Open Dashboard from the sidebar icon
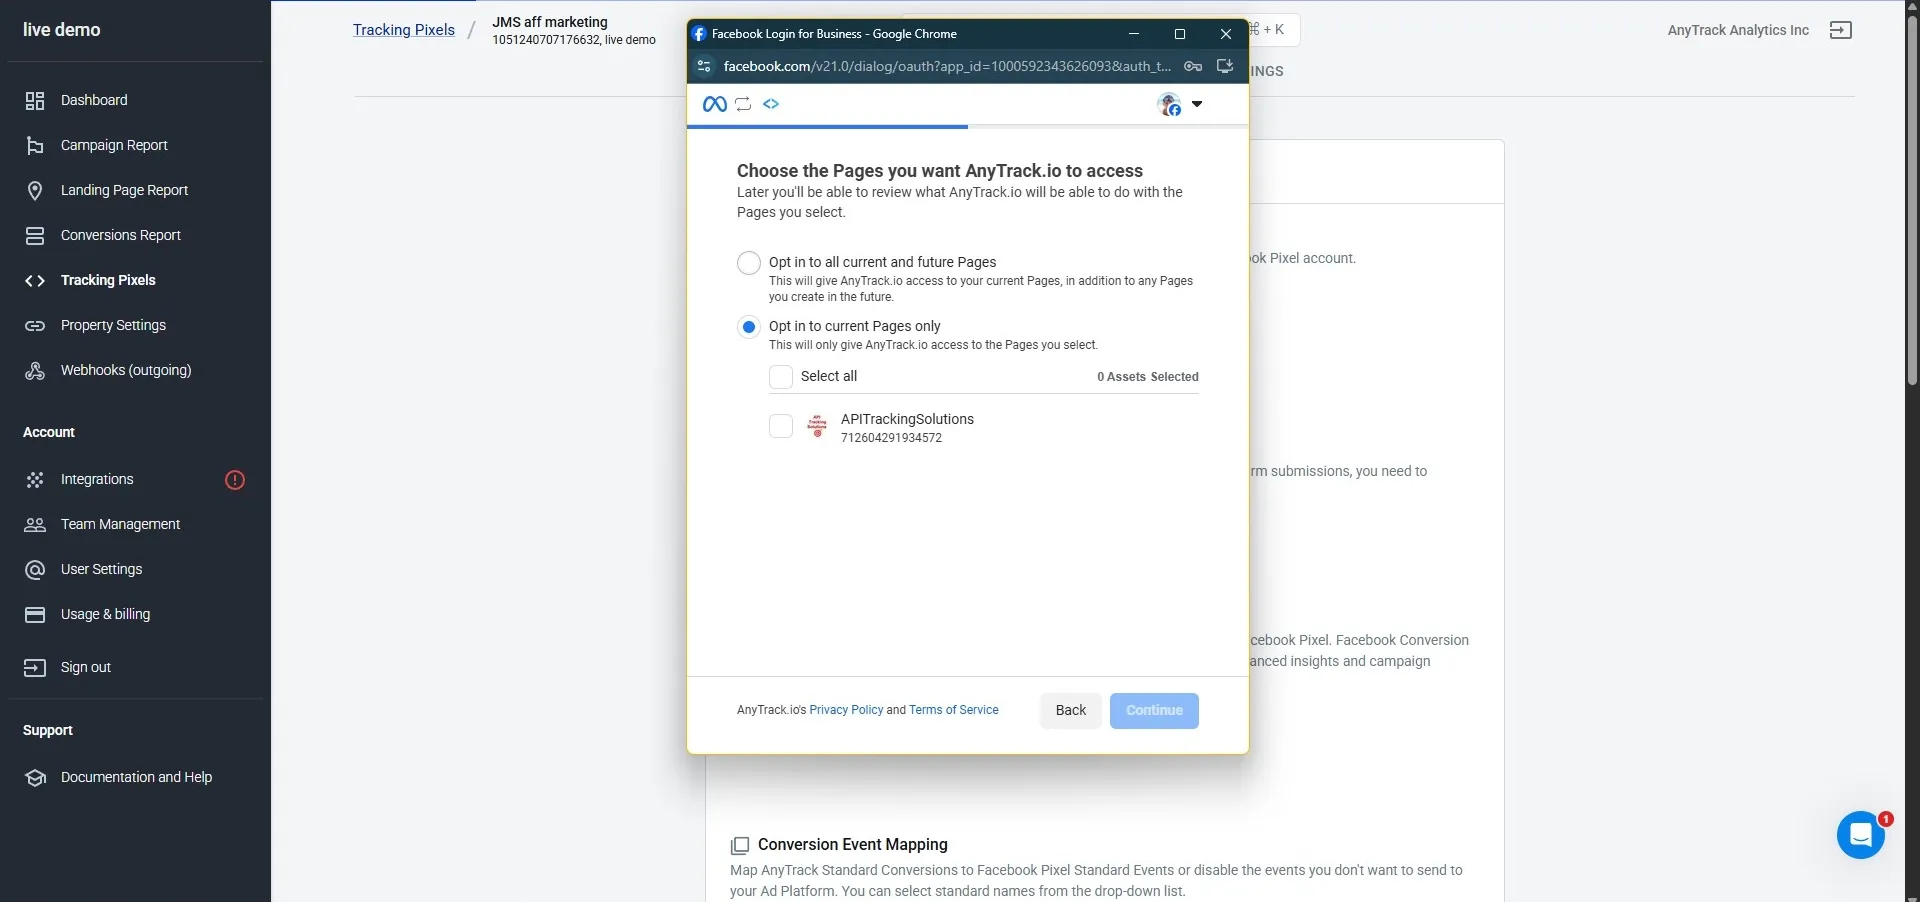Viewport: 1920px width, 902px height. click(35, 100)
